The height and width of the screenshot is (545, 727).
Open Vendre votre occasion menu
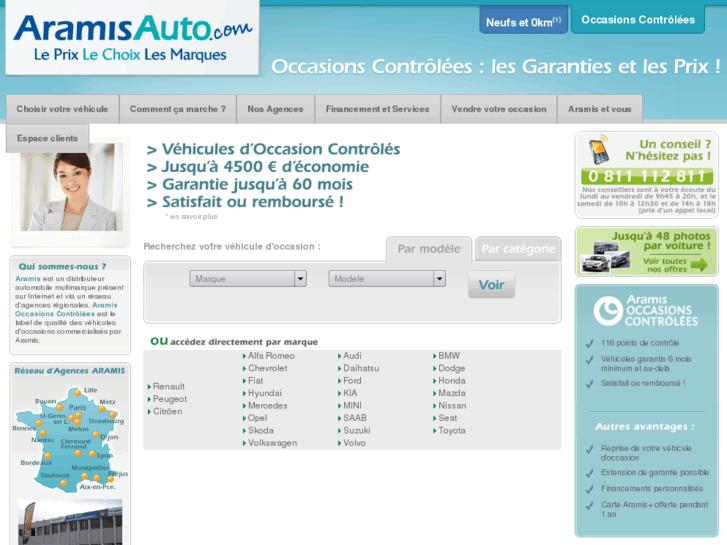tap(499, 109)
